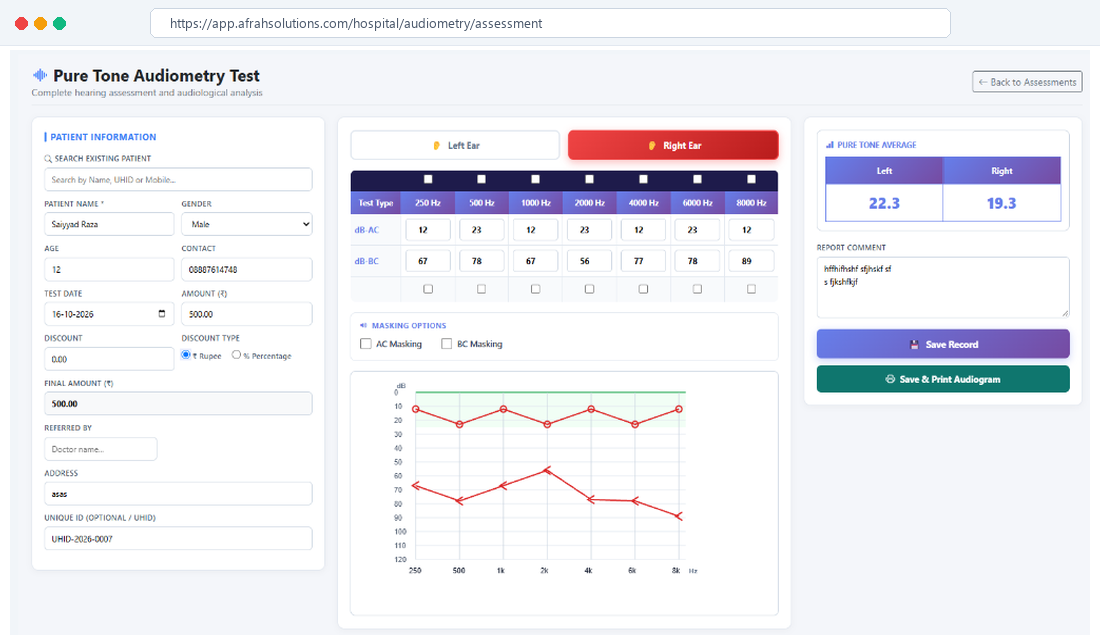Click the search magnifier icon above patient search
1100x640 pixels.
pos(48,159)
